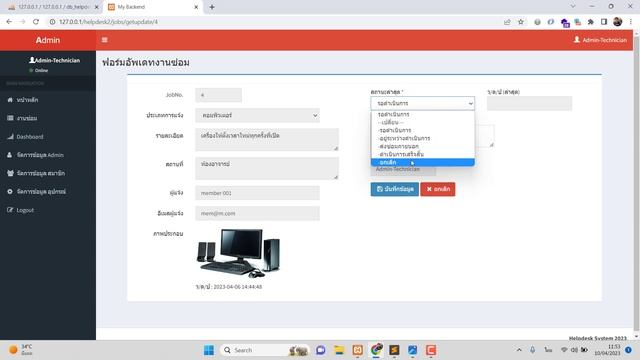Click the member 001 reporter field

(x=257, y=193)
